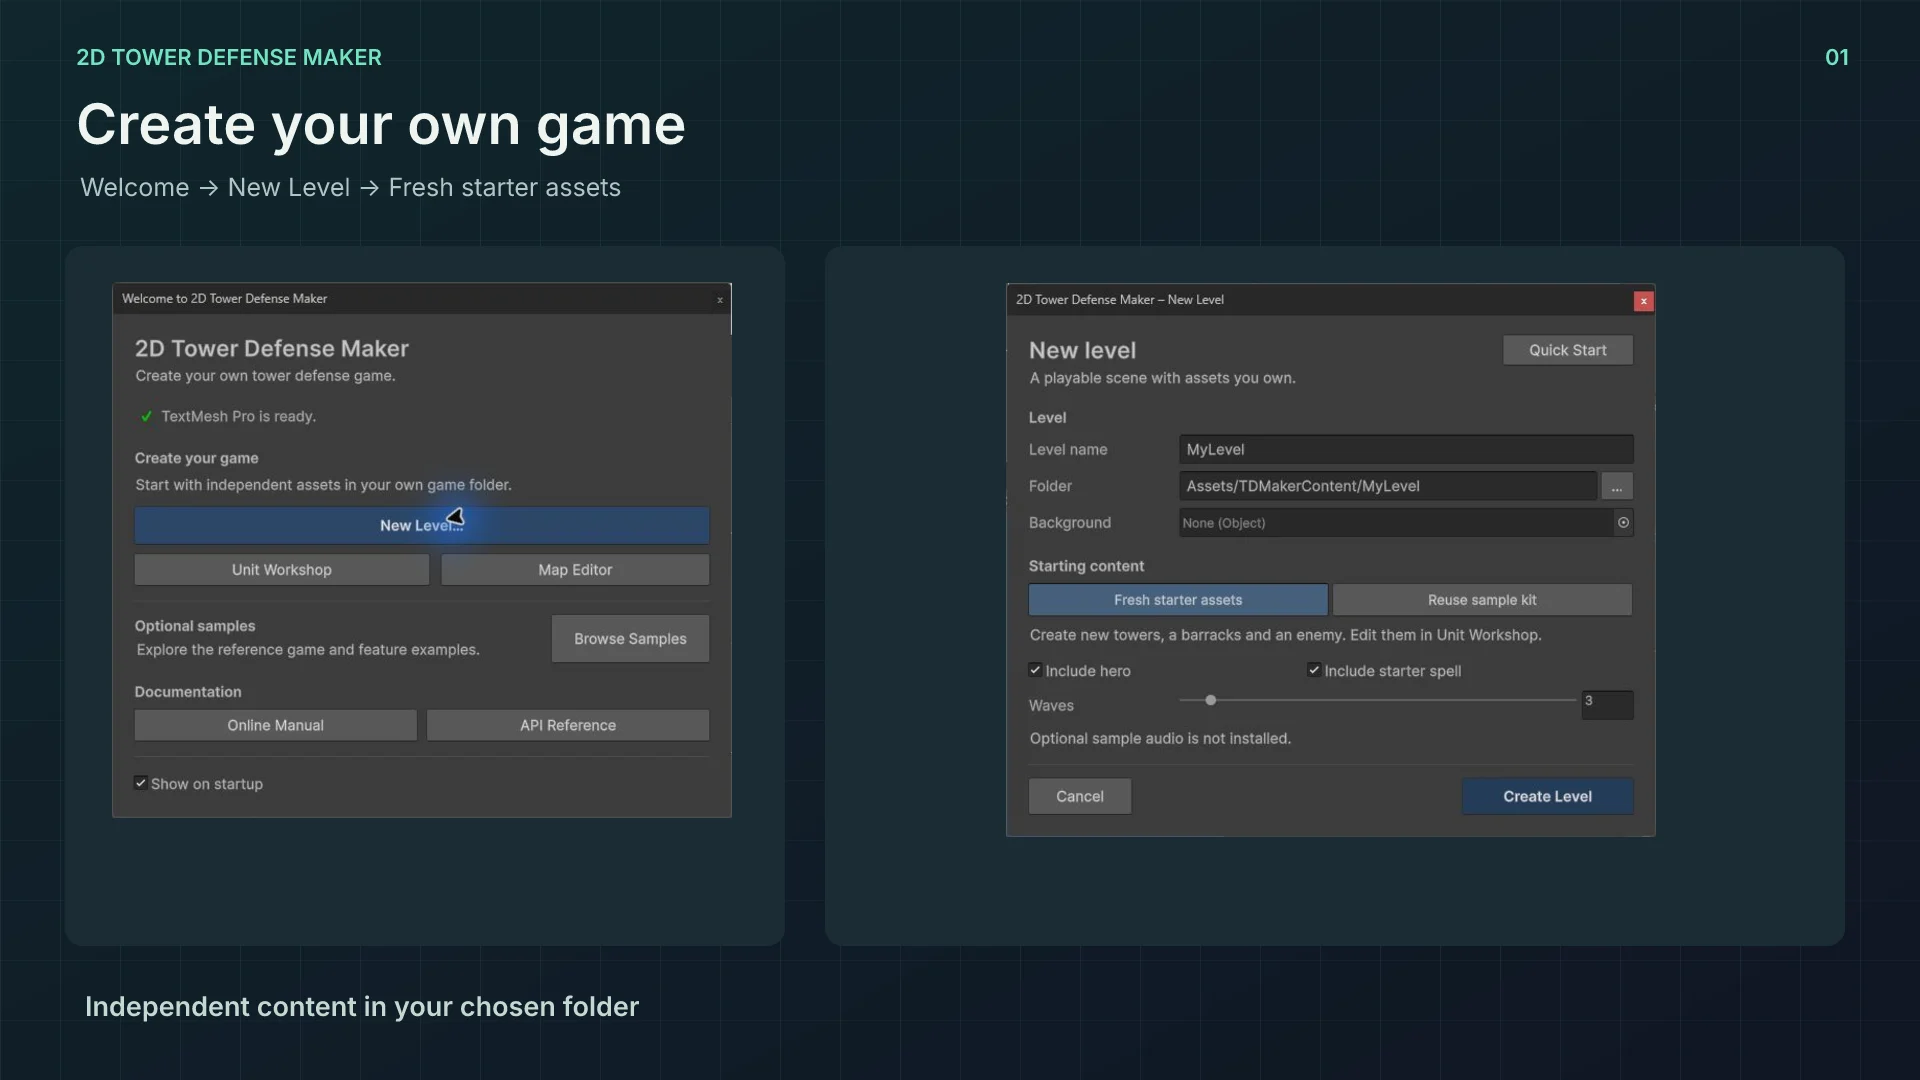Click the Create Level button
The image size is (1920, 1080).
pyautogui.click(x=1548, y=796)
